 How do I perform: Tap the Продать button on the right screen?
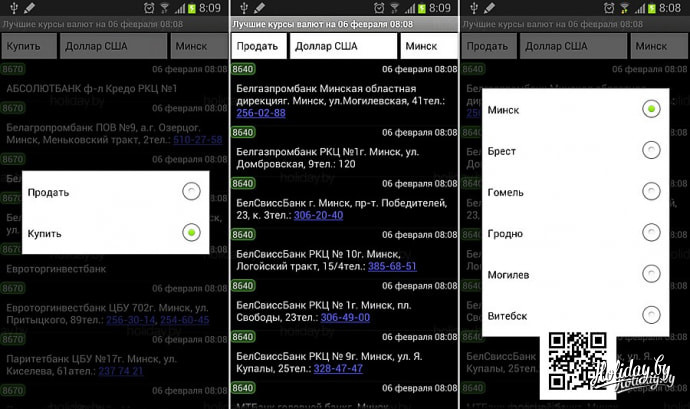pos(487,46)
